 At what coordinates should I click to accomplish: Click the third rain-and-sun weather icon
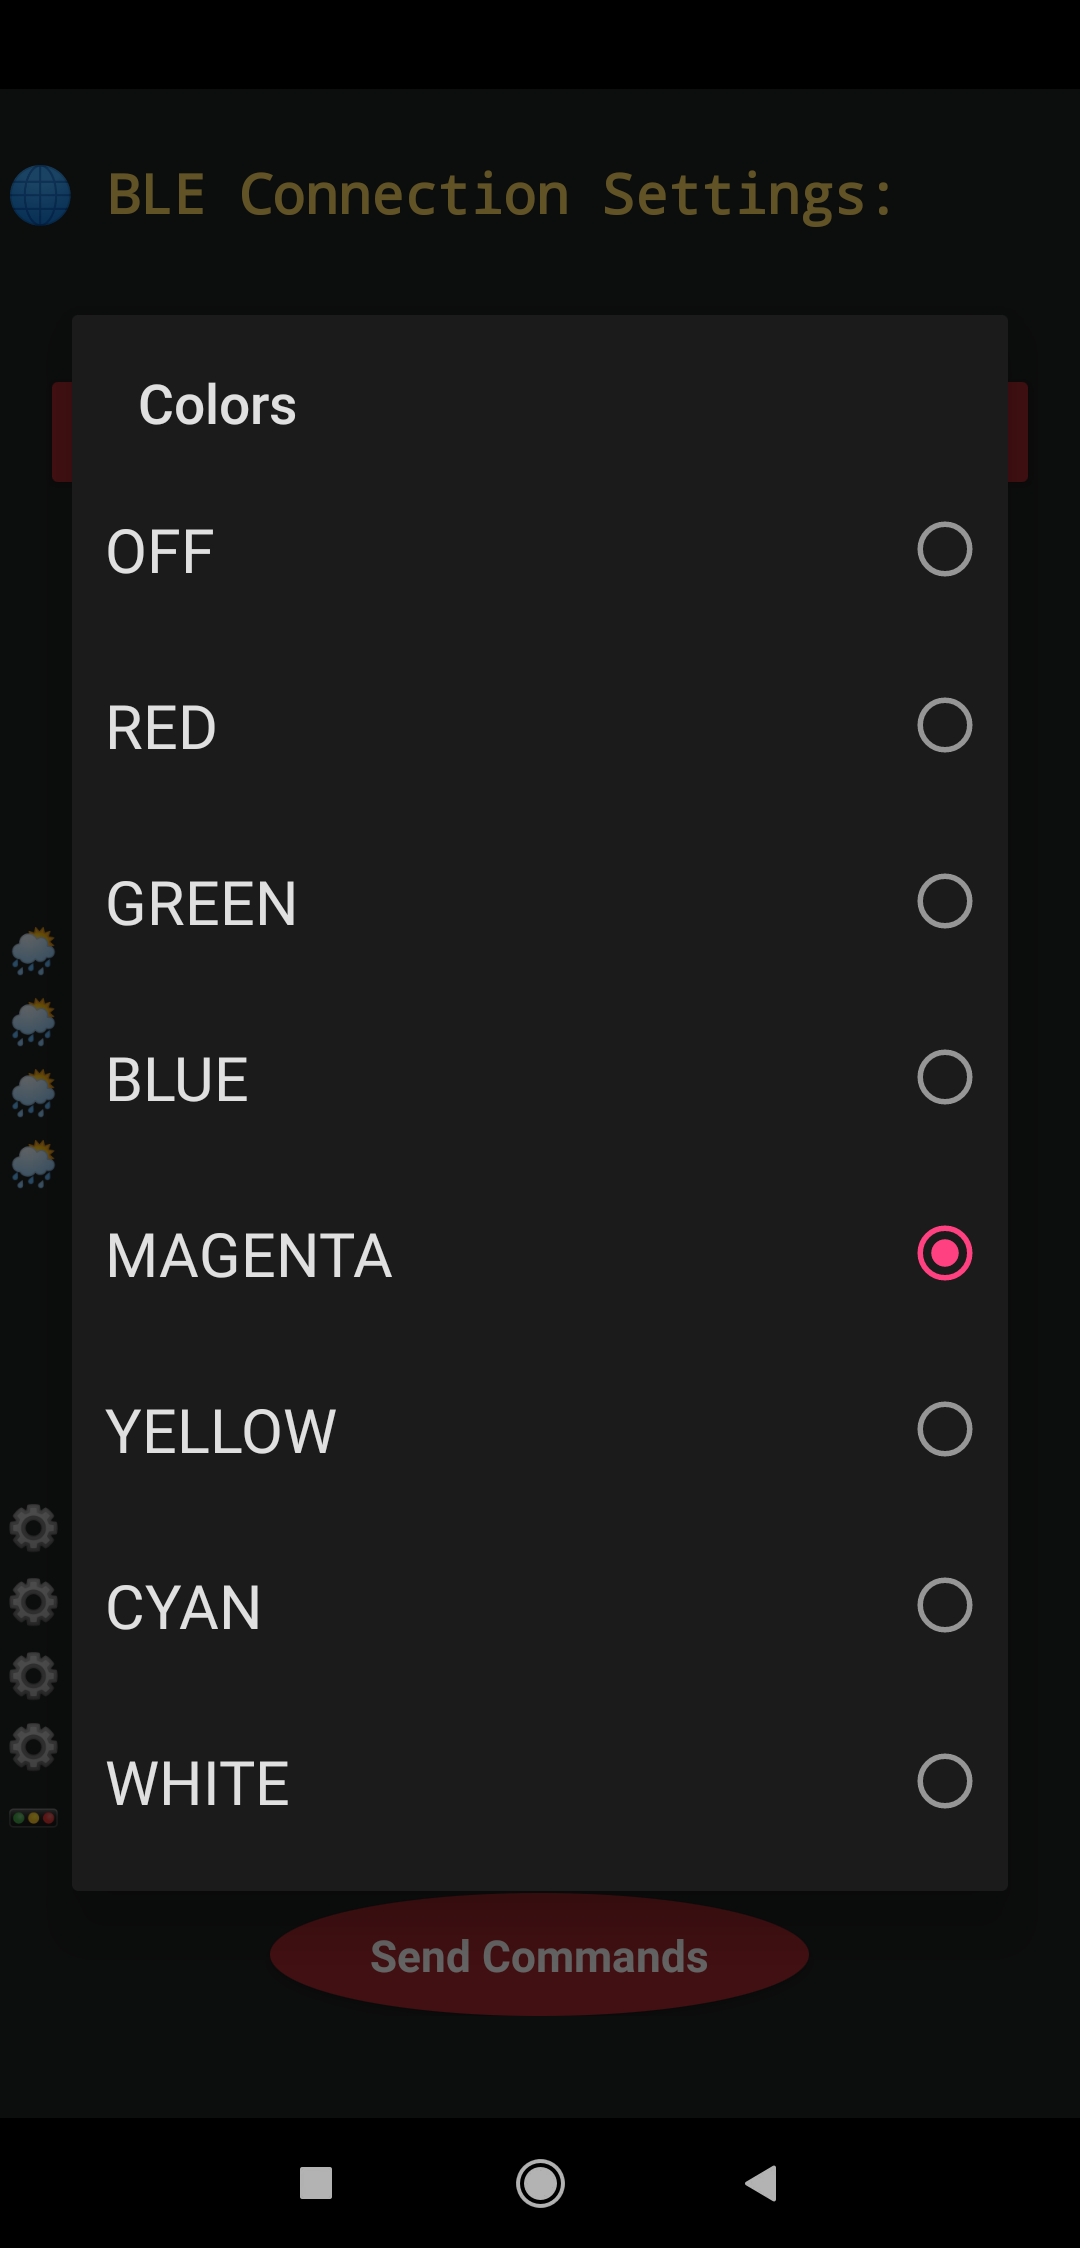pos(33,1092)
